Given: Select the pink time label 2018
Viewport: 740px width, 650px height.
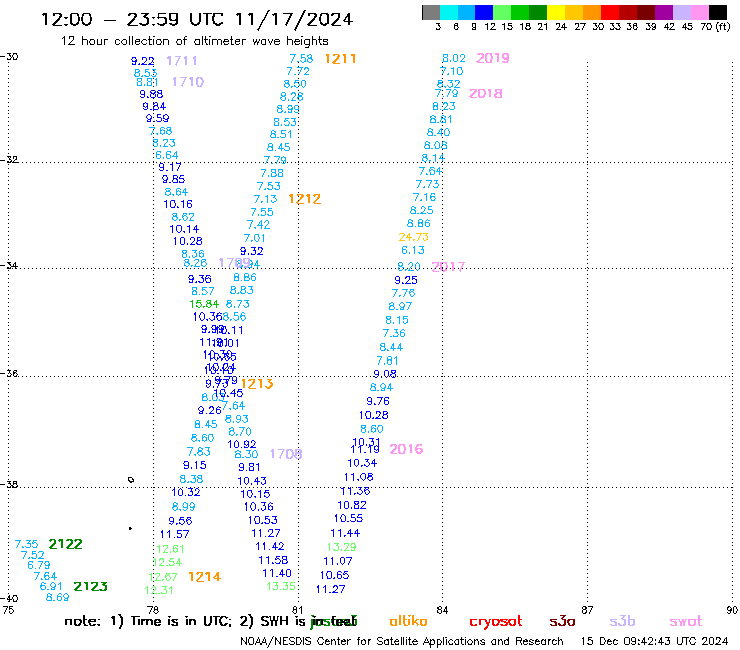Looking at the screenshot, I should (486, 93).
